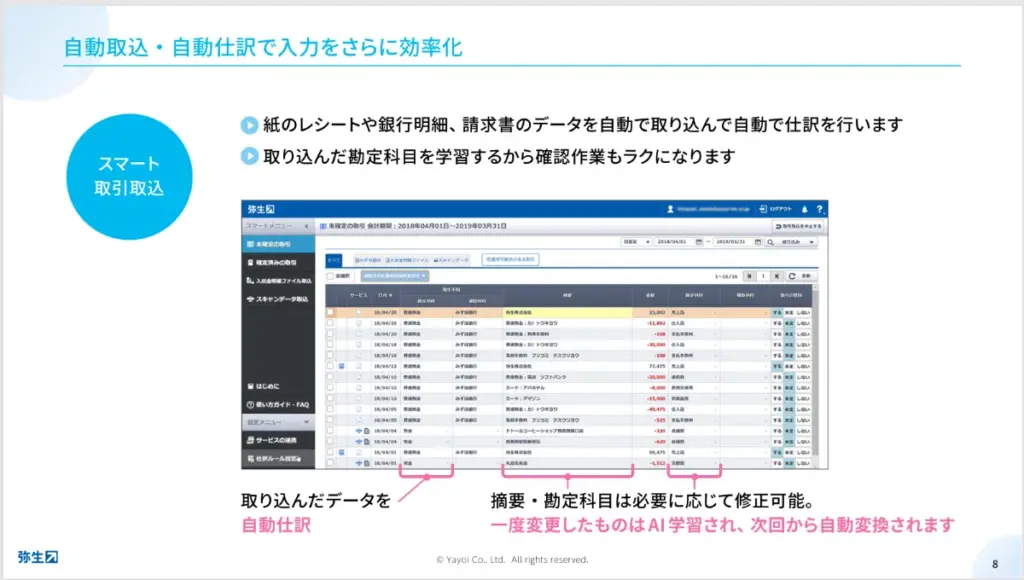The width and height of the screenshot is (1024, 580).
Task: Select 入出金明細ファイル取込 in the sidebar
Action: [277, 280]
